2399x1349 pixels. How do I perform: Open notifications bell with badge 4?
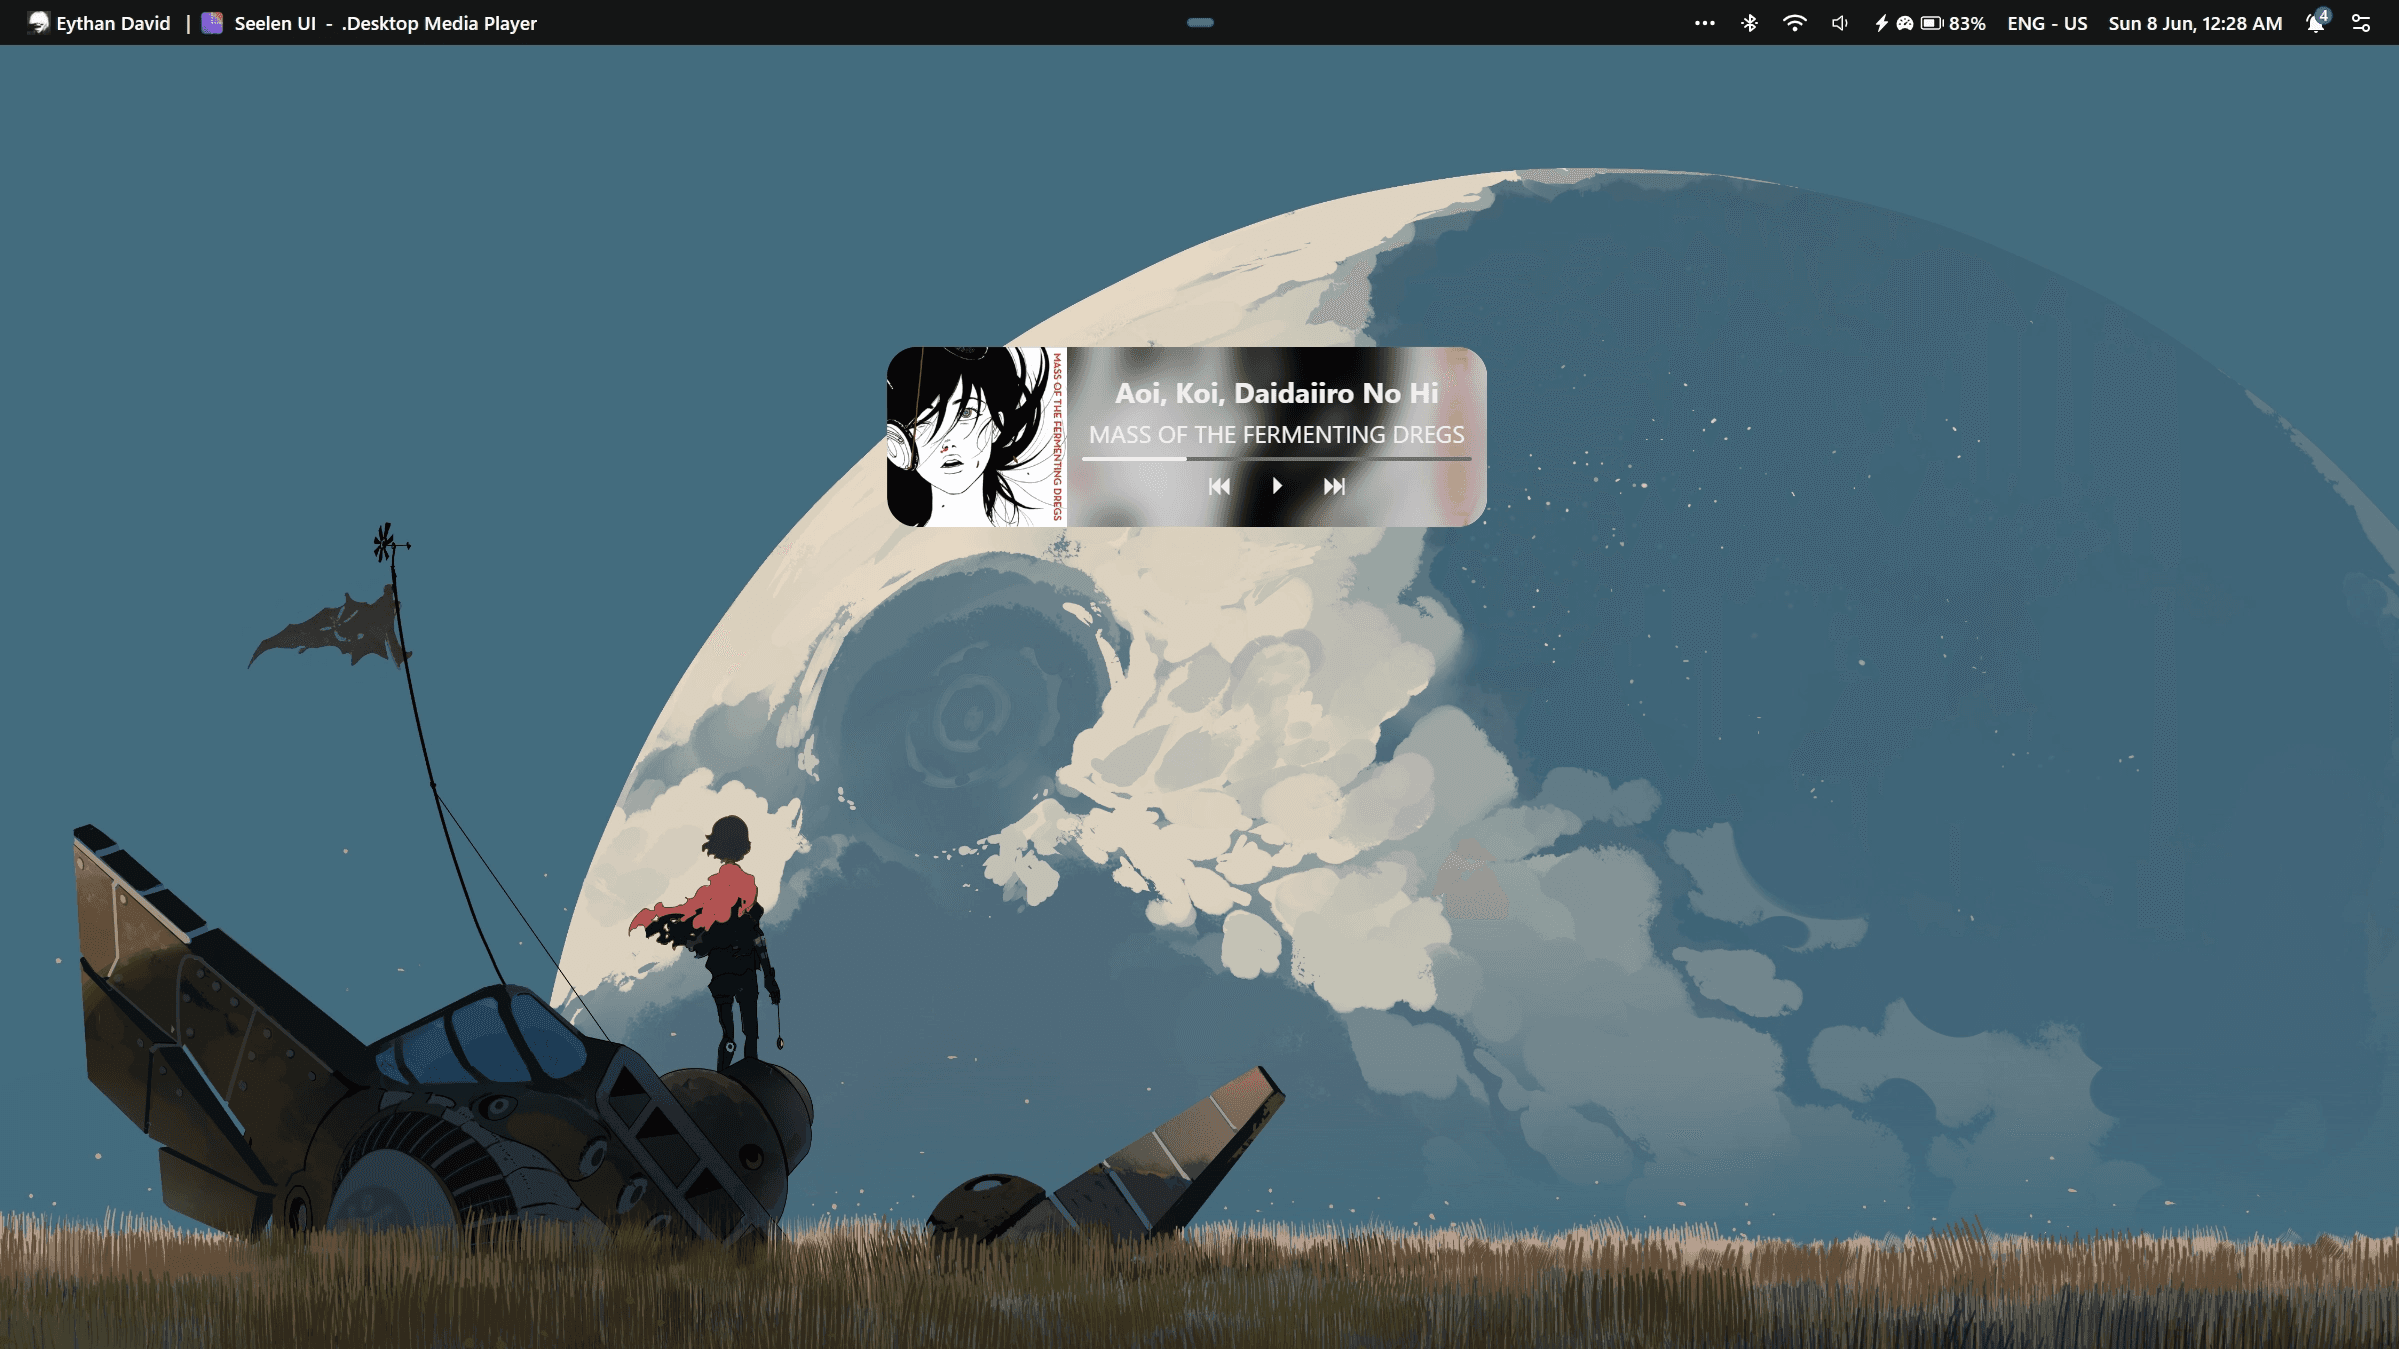coord(2317,22)
